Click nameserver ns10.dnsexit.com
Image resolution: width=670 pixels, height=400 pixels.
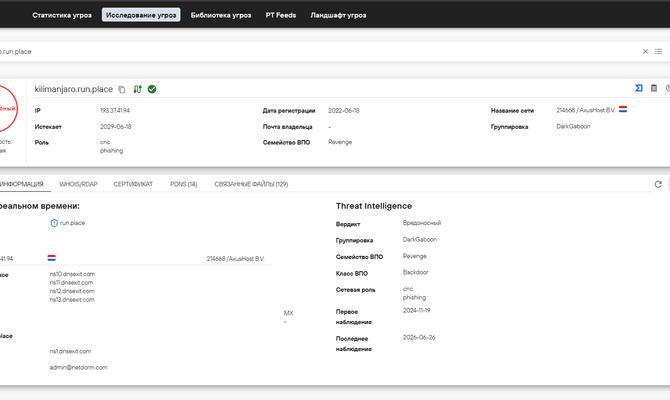72,274
